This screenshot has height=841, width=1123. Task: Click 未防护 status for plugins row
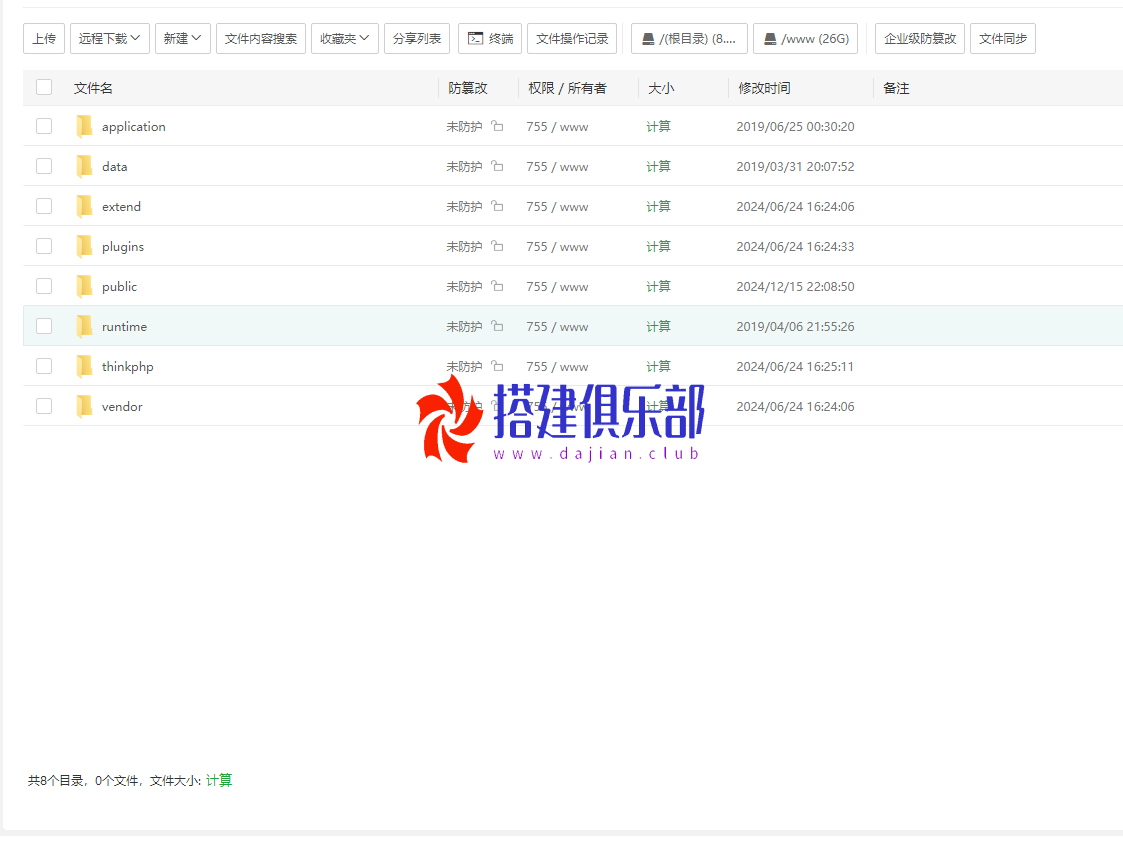coord(464,246)
